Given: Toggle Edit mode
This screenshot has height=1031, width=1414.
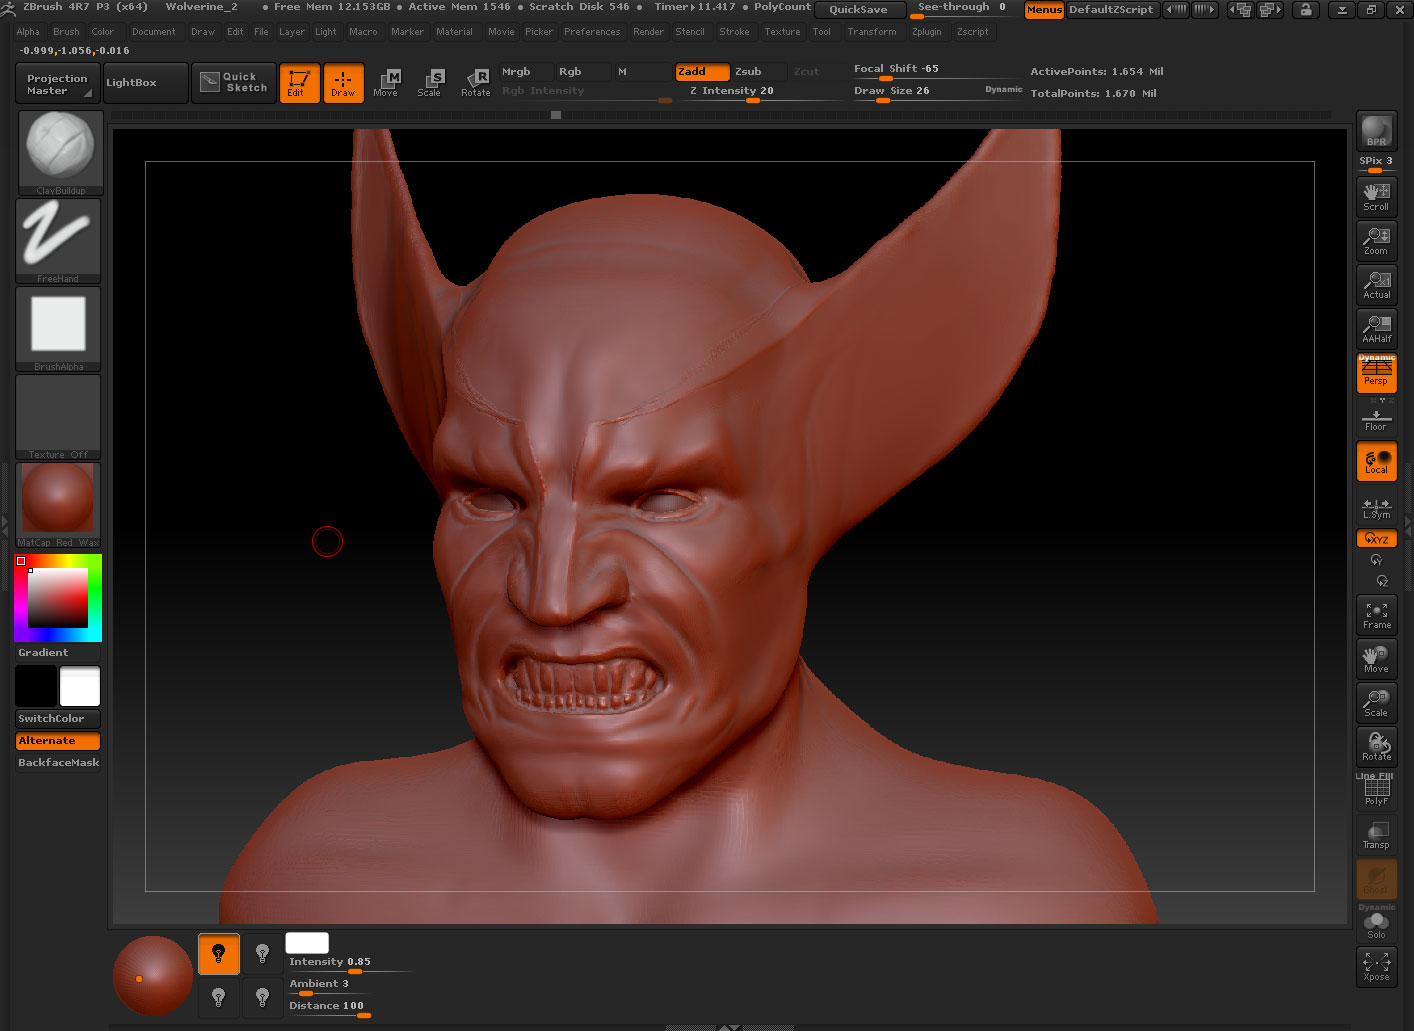Looking at the screenshot, I should [x=299, y=83].
